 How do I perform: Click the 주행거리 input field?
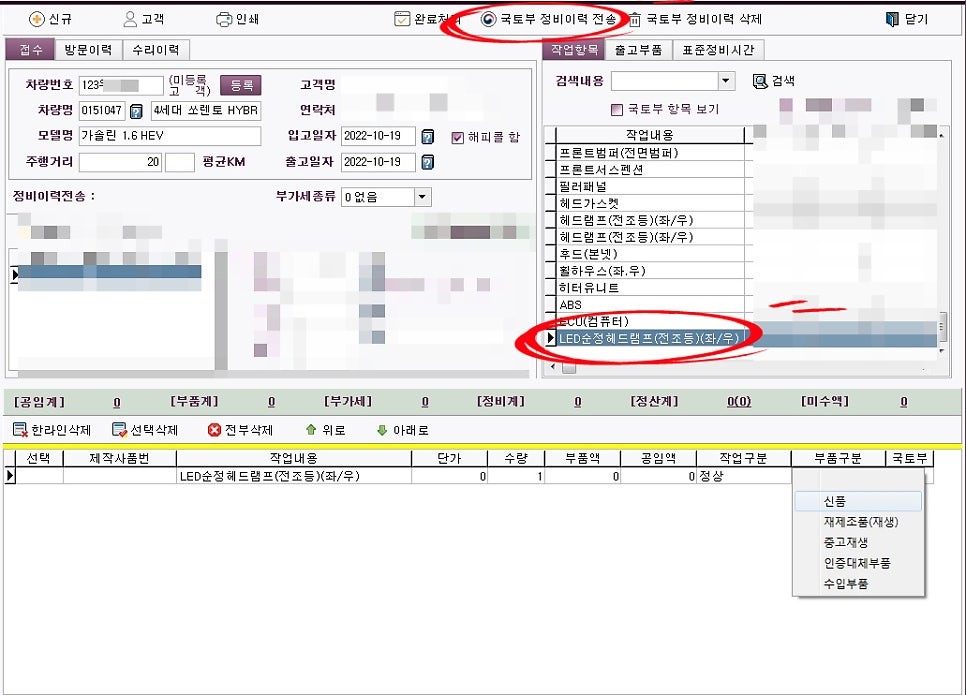120,162
